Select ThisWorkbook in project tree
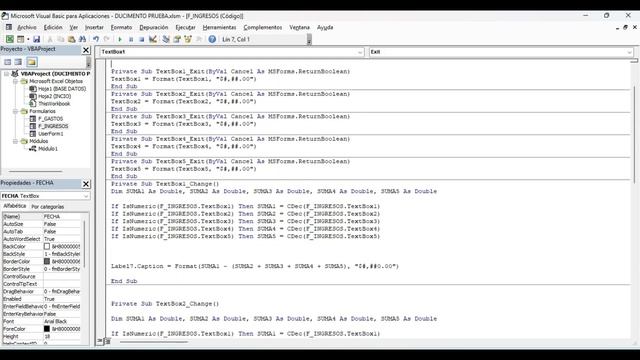Screen dimensions: 640x360 [x=54, y=104]
